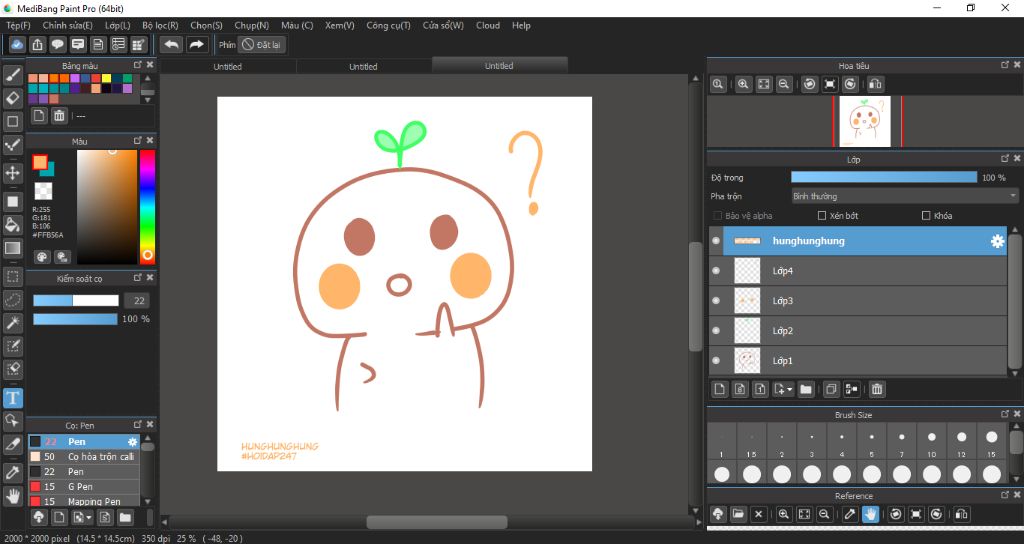Viewport: 1024px width, 544px height.
Task: Open layer settings gear for hunghunghung
Action: (x=997, y=241)
